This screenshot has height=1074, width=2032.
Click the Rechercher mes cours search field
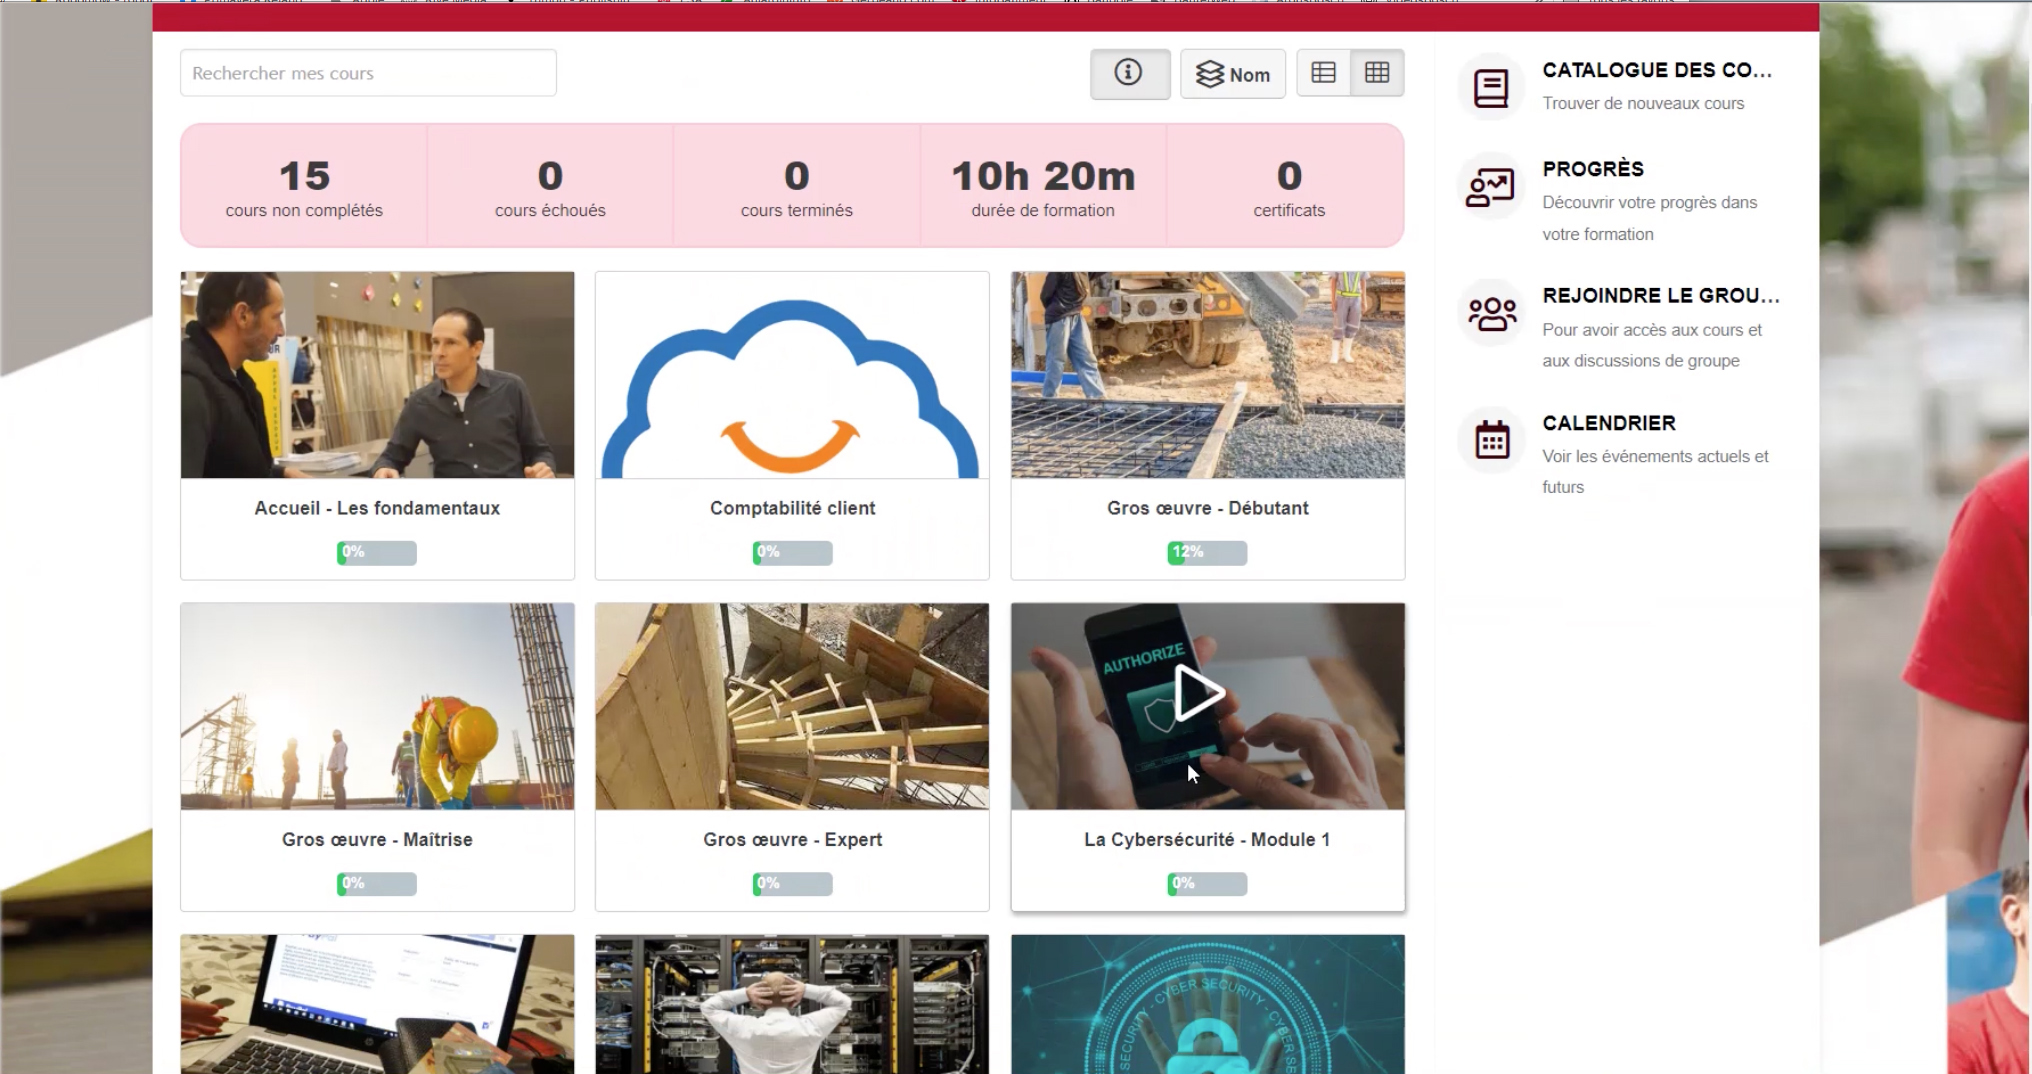[368, 73]
